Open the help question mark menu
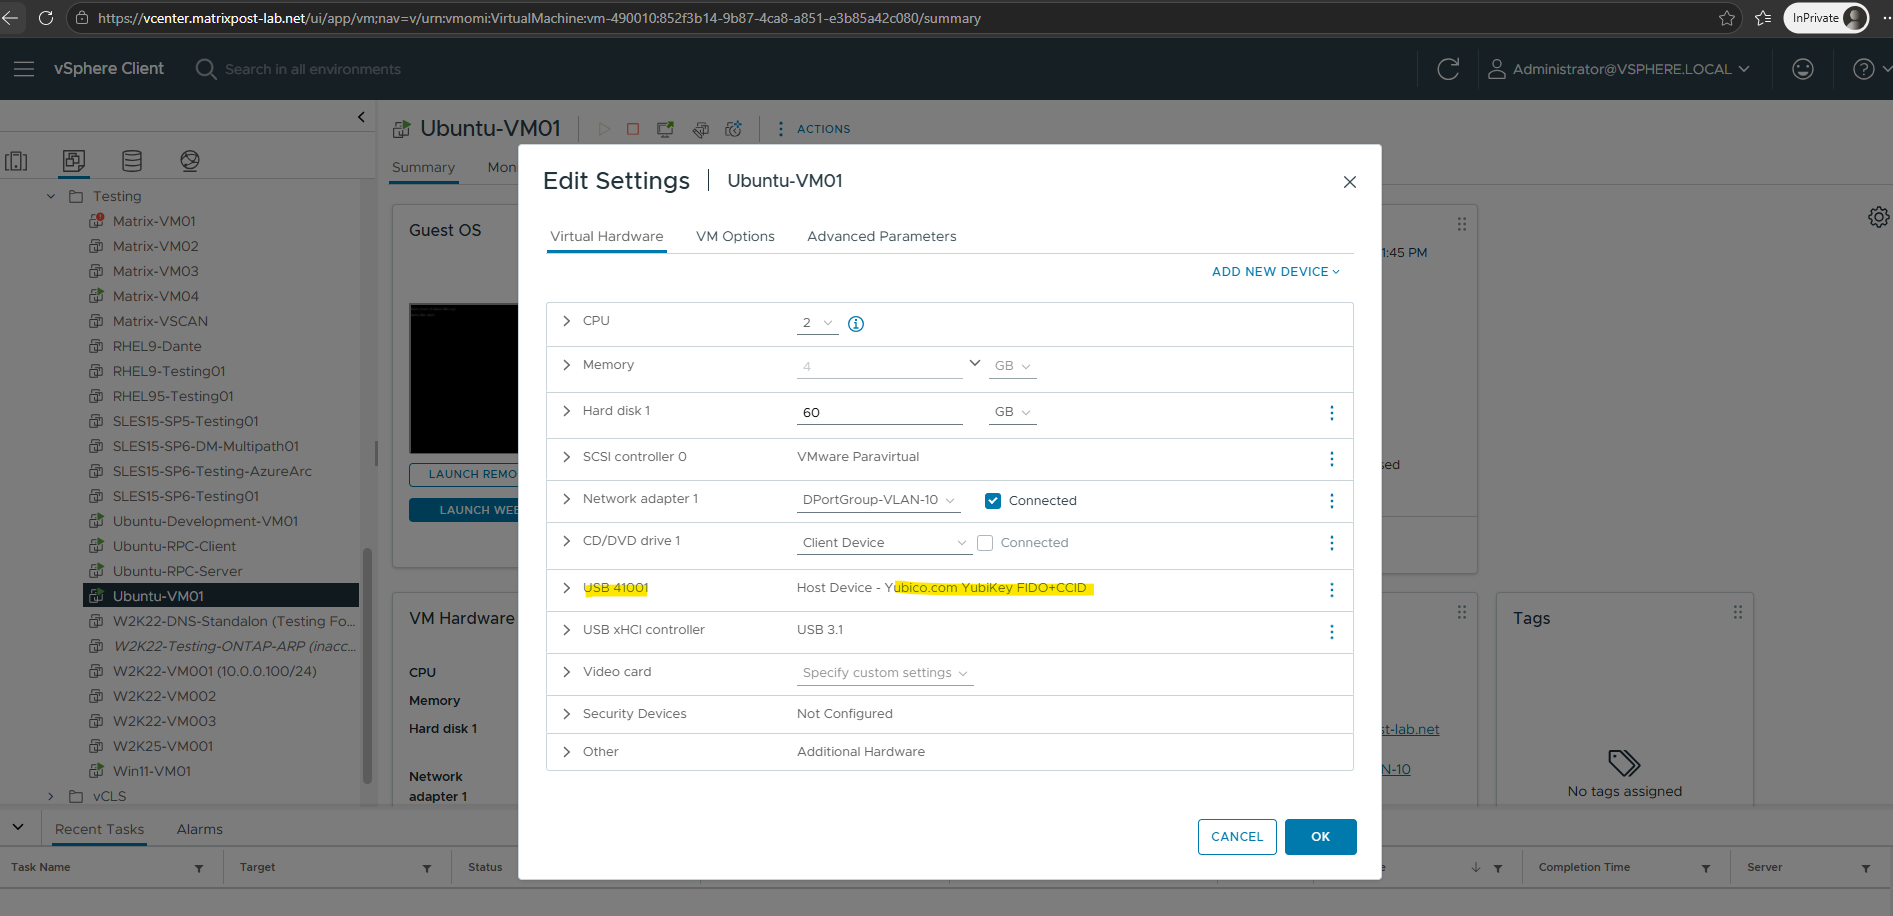This screenshot has height=916, width=1893. pyautogui.click(x=1864, y=69)
